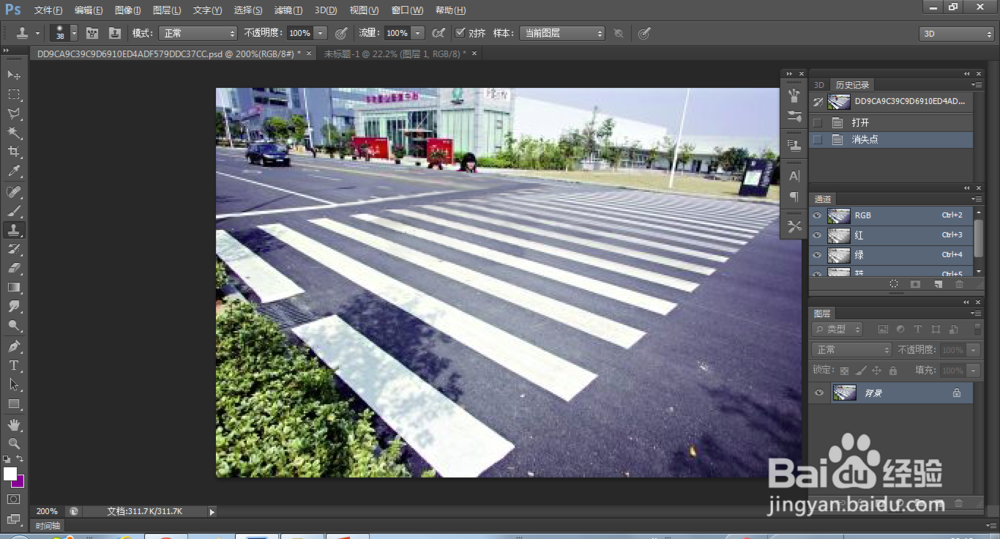
Task: Select the 打开 history state
Action: [892, 122]
